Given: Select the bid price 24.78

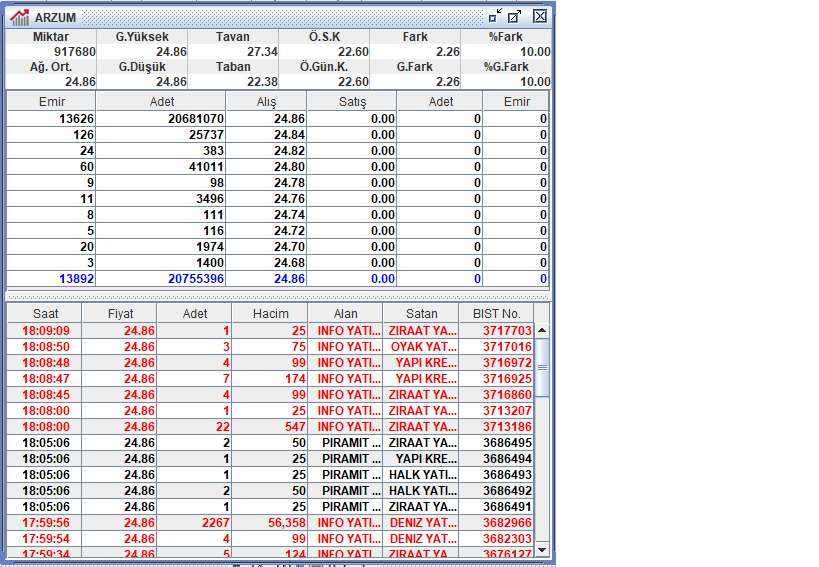Looking at the screenshot, I should pyautogui.click(x=289, y=183).
